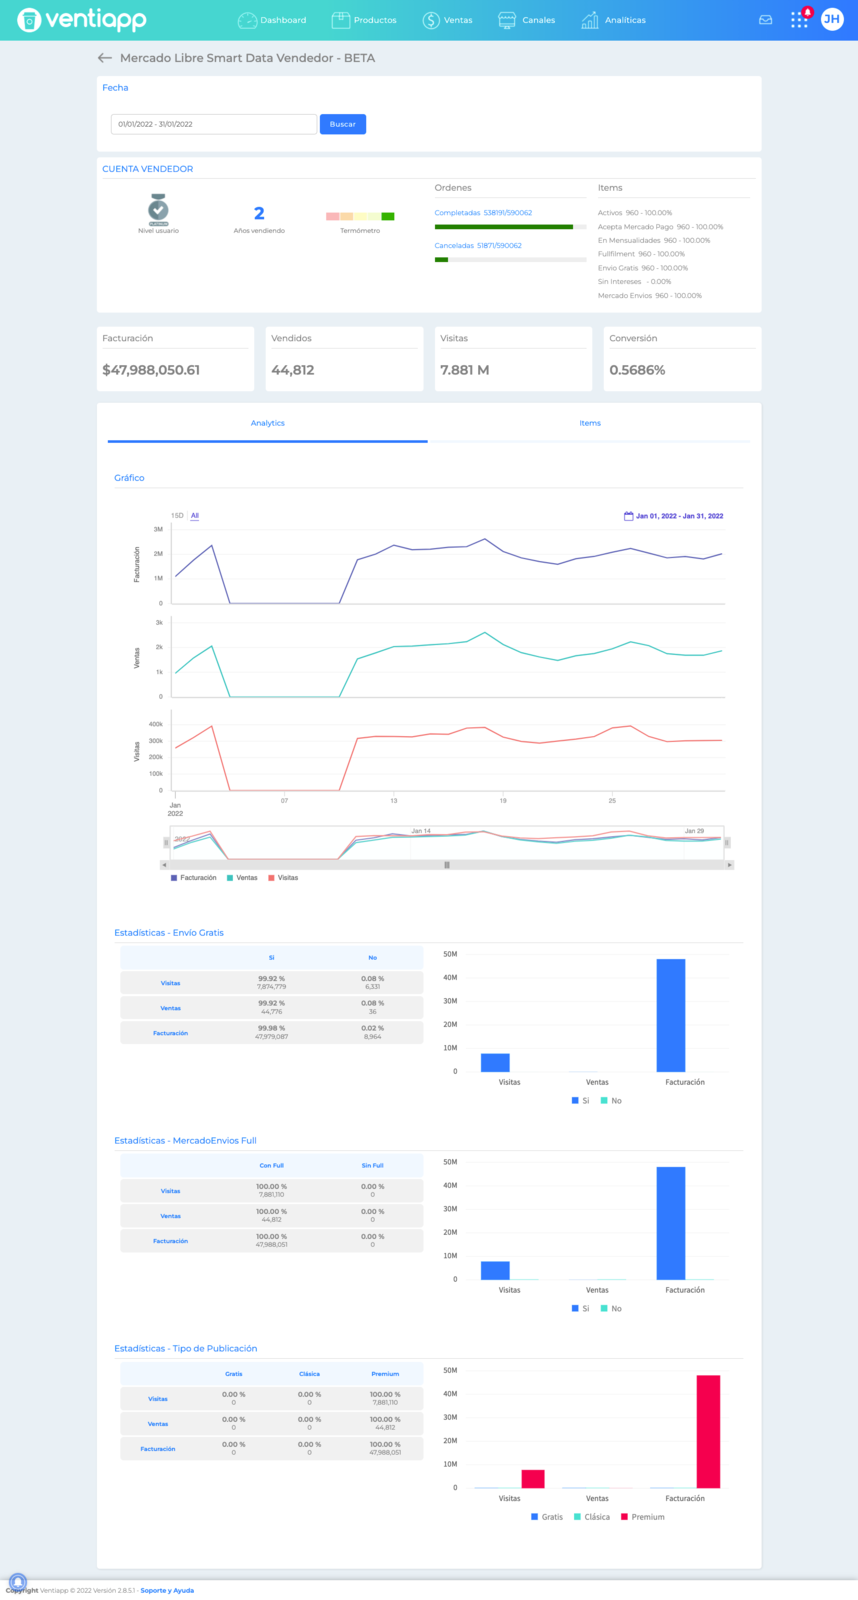Screen dimensions: 858x1600
Task: Open the Completadas 538191/590062 orders link
Action: pos(483,213)
